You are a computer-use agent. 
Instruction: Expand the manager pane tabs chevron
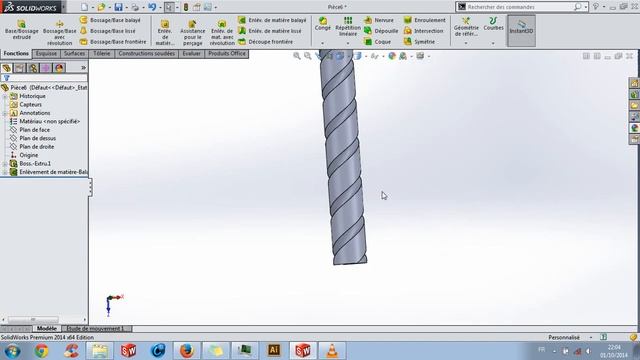[83, 68]
